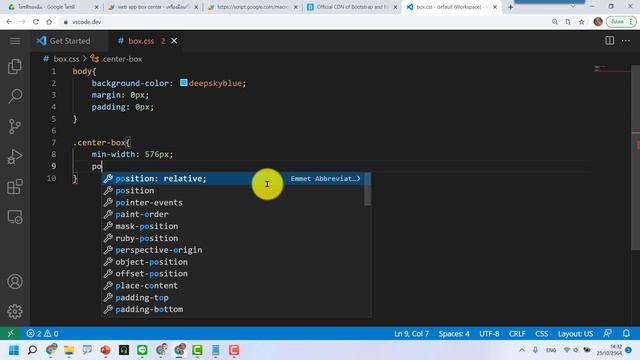Screen dimensions: 640x360
Task: Click the 'Ln 9, Col 7' status entry
Action: pyautogui.click(x=411, y=333)
